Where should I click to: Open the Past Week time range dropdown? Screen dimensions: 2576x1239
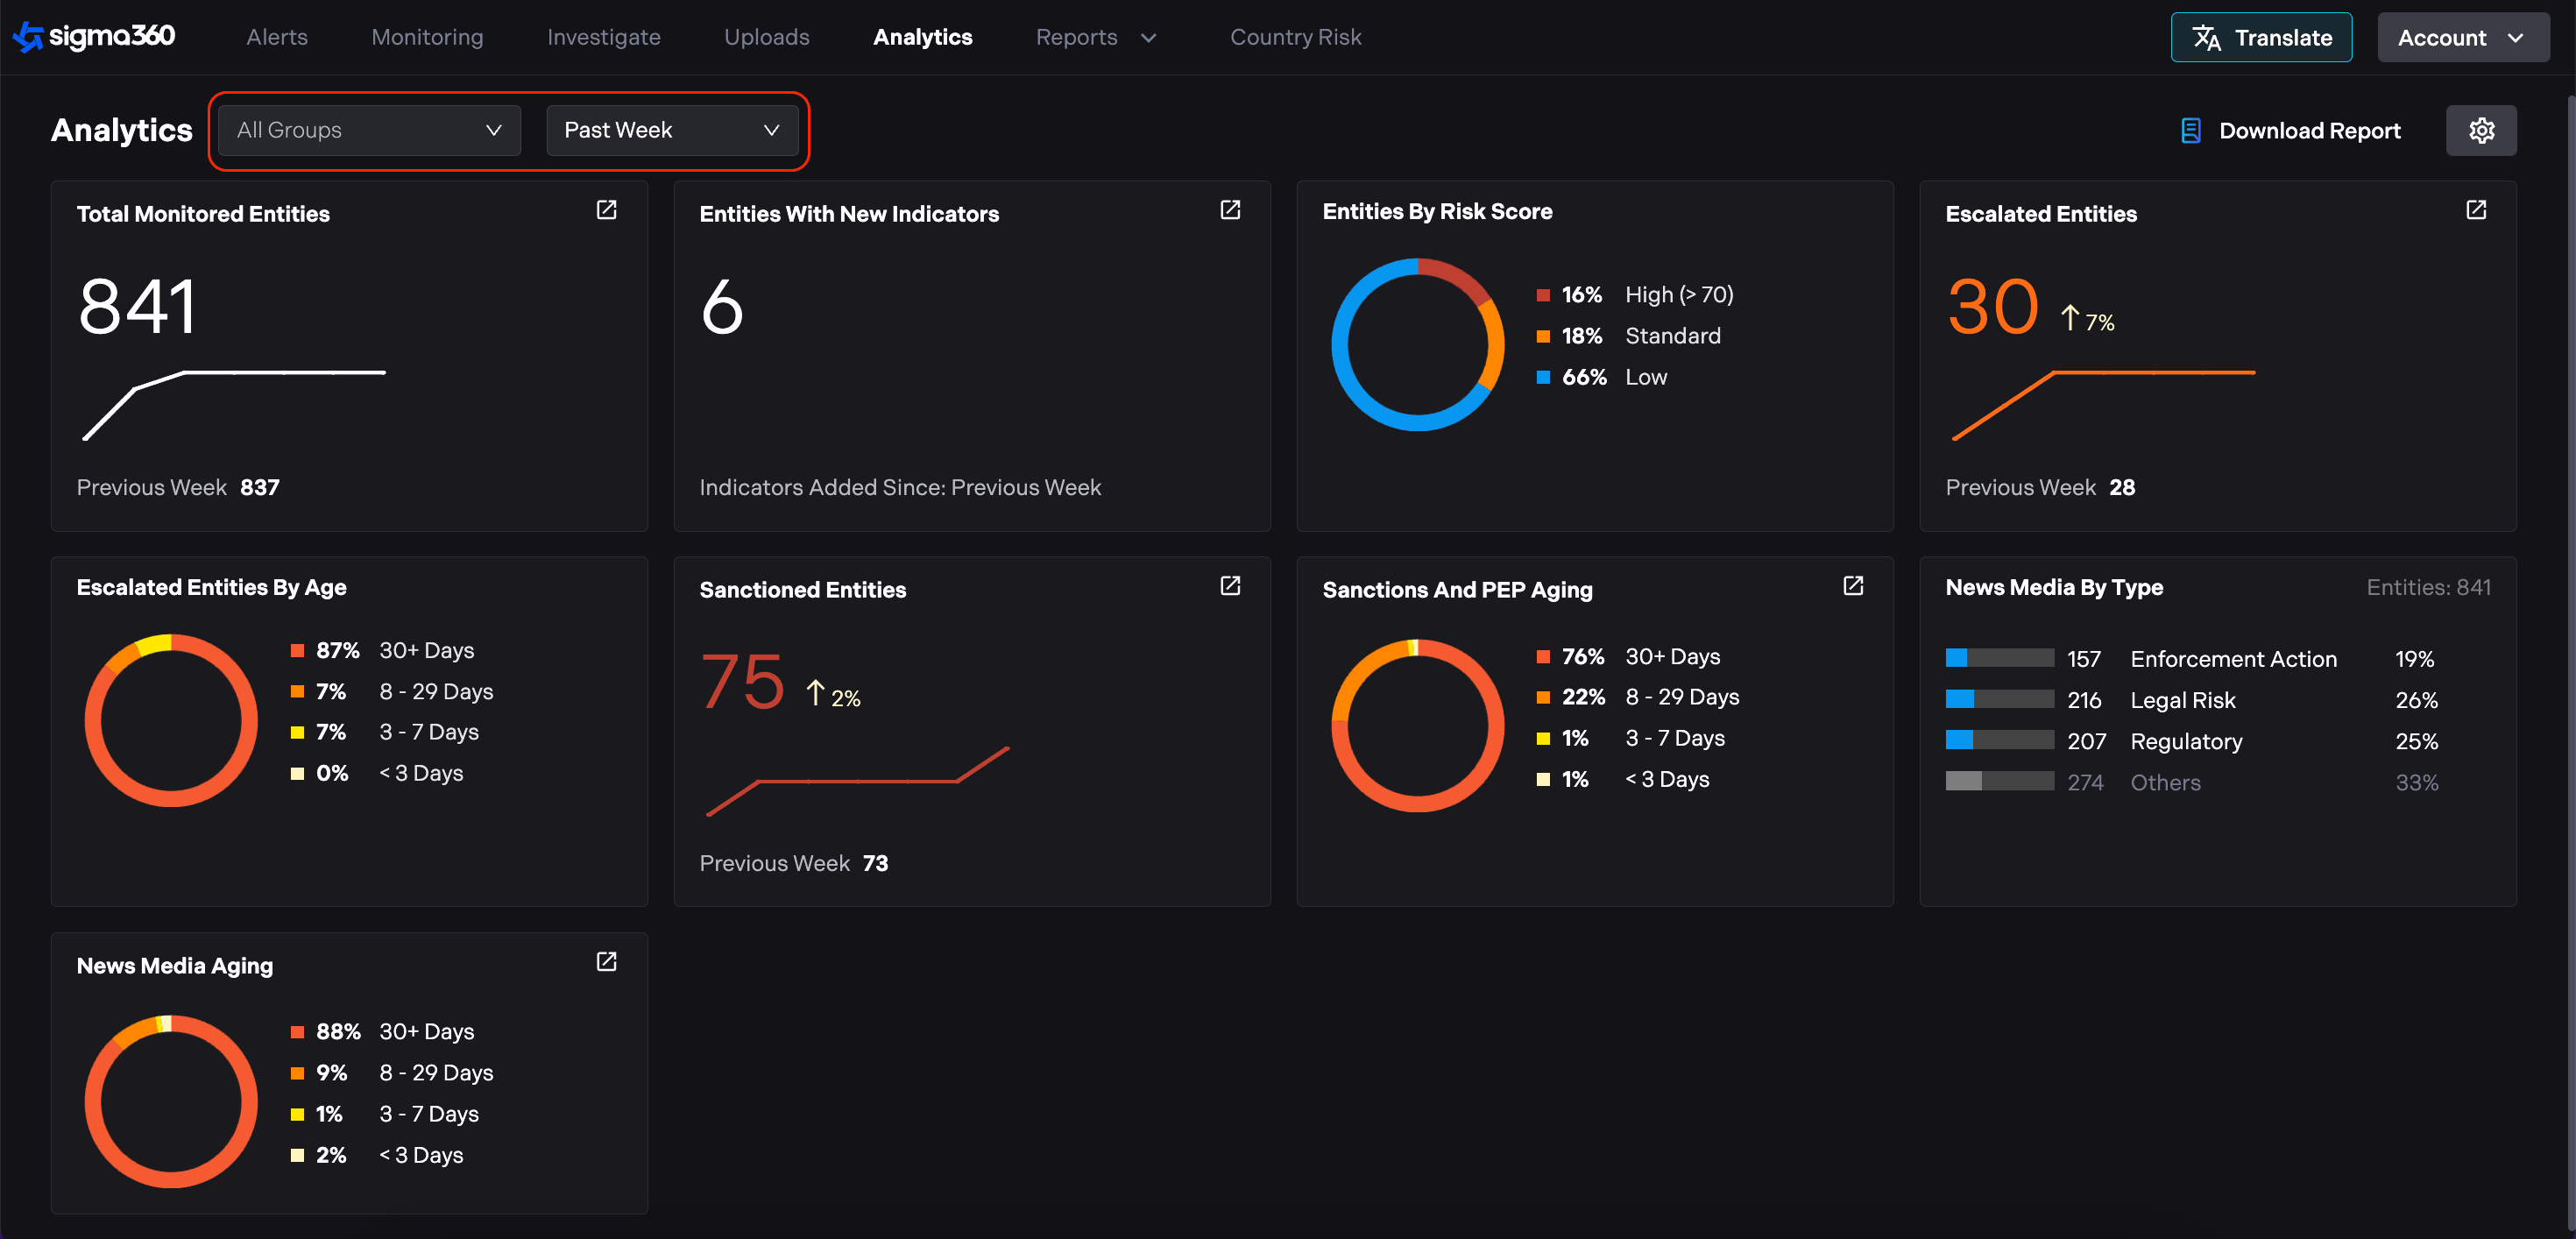coord(671,131)
